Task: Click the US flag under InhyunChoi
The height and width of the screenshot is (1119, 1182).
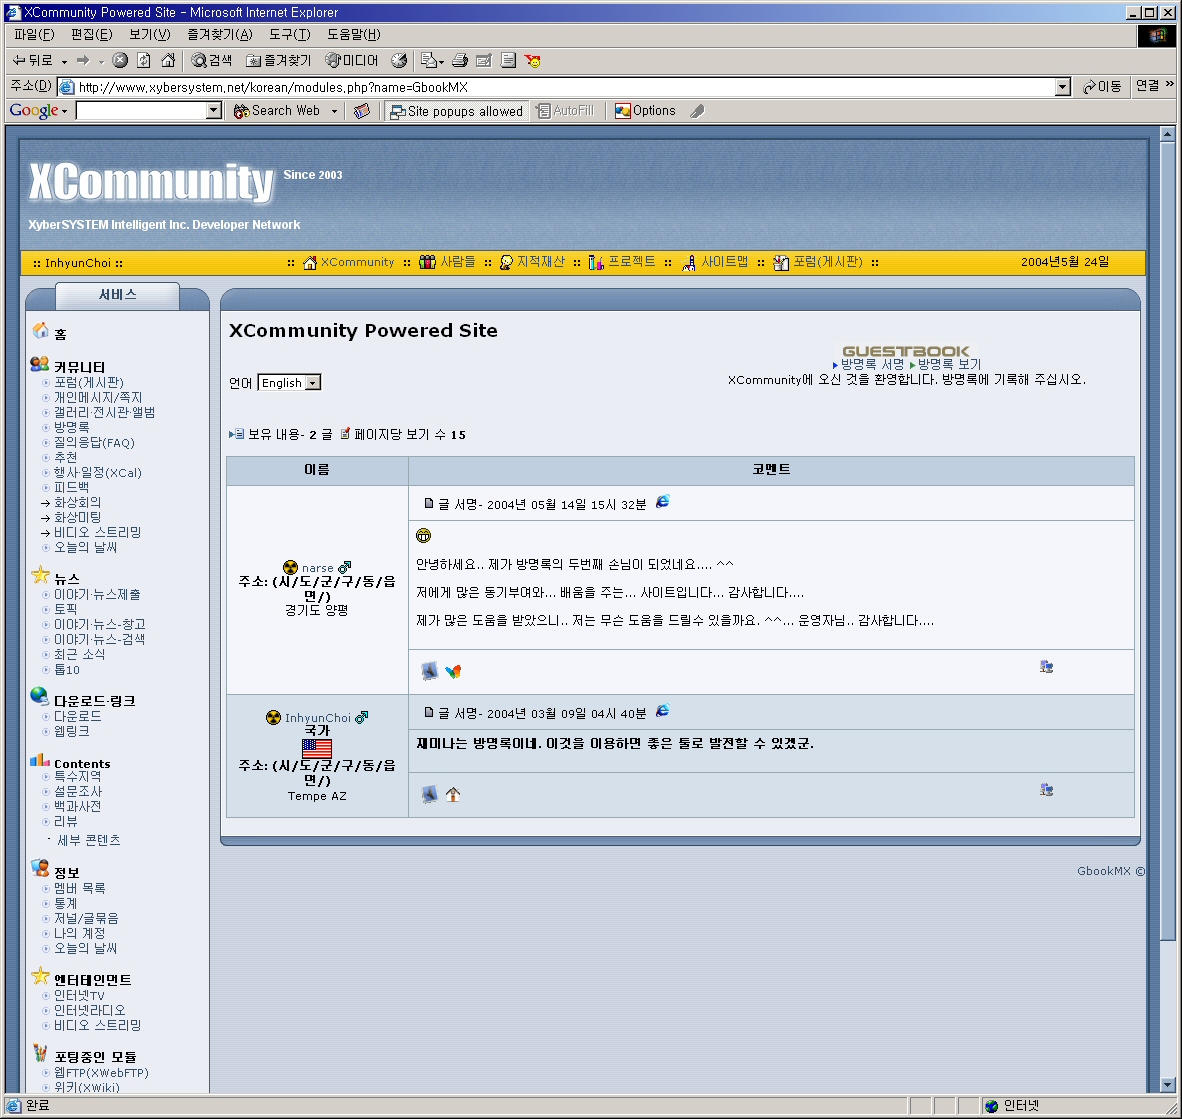Action: [x=316, y=748]
